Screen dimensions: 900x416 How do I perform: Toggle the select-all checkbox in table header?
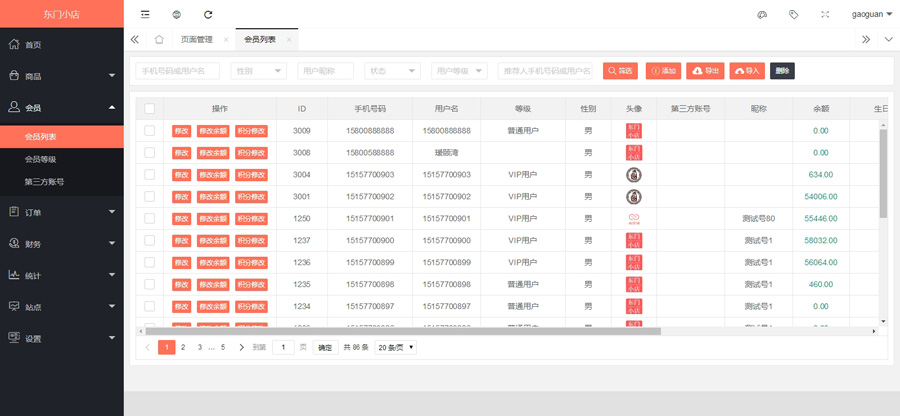tap(150, 108)
